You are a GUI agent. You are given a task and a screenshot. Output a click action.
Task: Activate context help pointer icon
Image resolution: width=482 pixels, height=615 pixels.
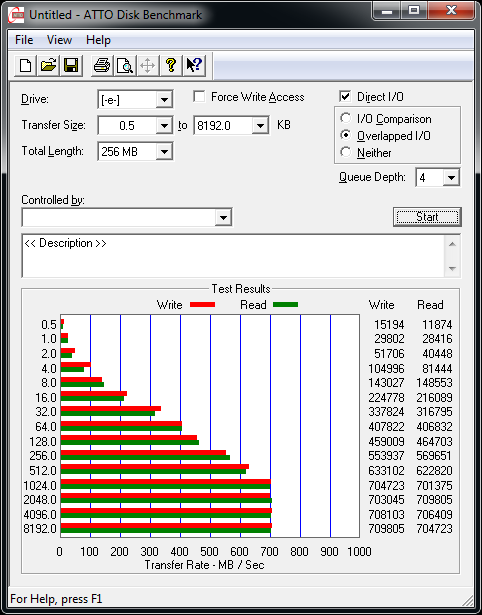(194, 65)
